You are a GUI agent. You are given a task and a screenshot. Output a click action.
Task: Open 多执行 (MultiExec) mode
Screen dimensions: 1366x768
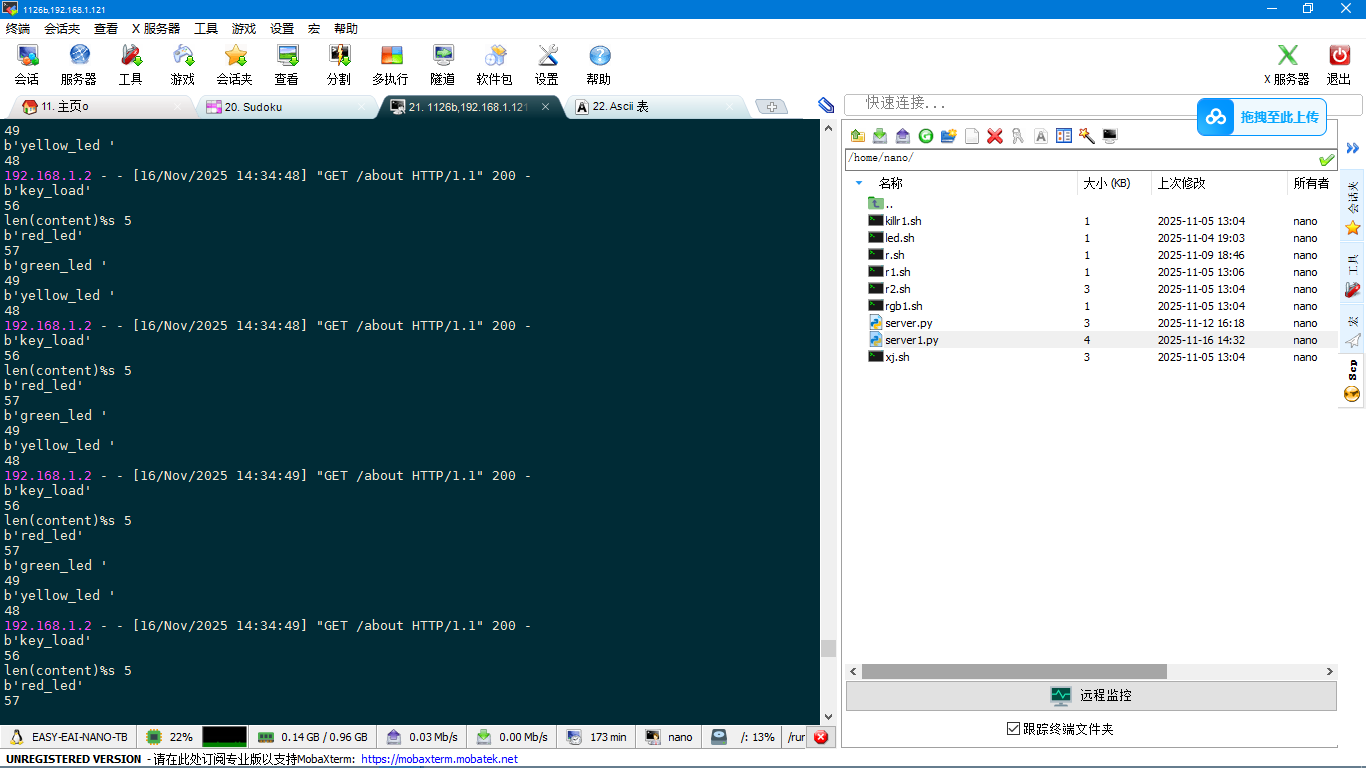click(x=390, y=64)
